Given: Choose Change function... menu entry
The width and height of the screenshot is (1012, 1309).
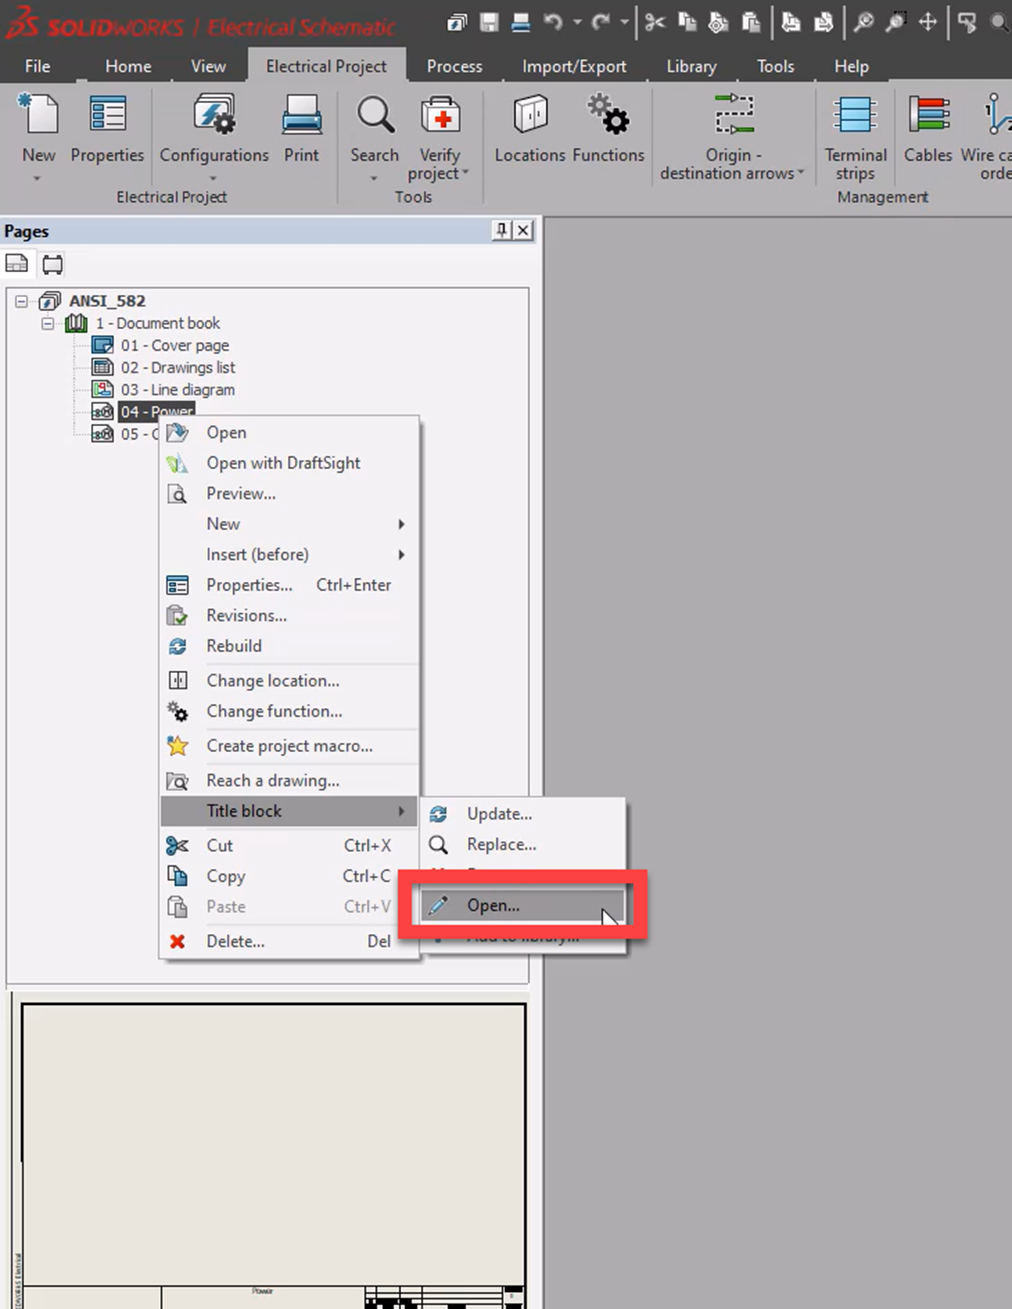Looking at the screenshot, I should pos(289,711).
